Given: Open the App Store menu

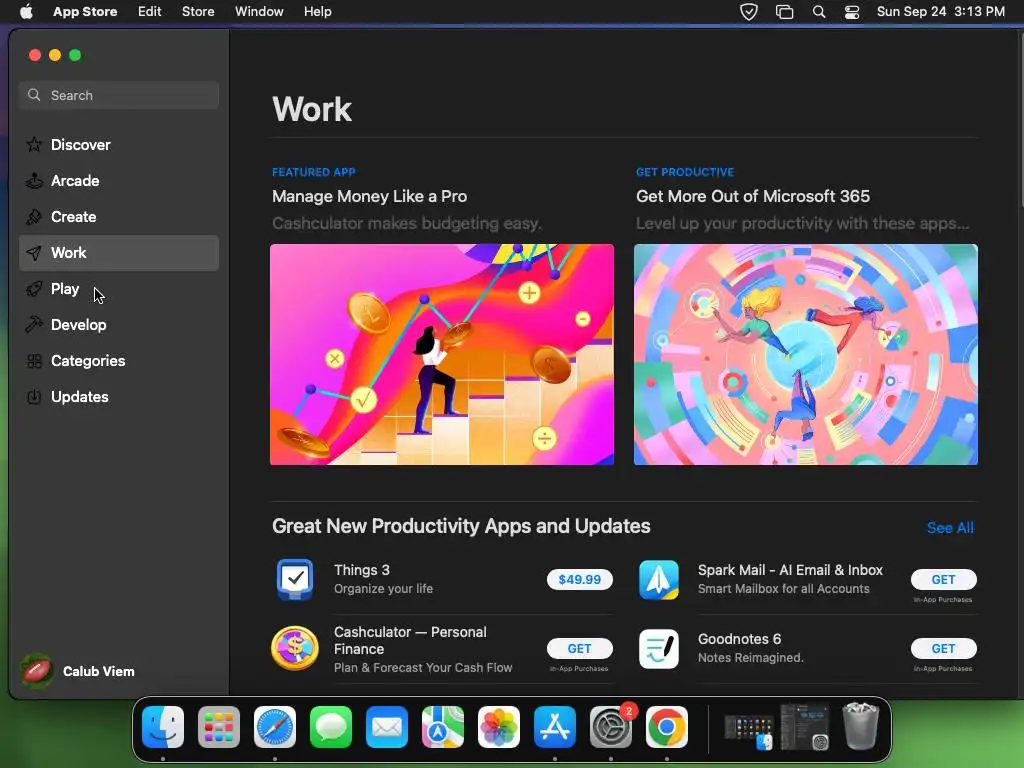Looking at the screenshot, I should (85, 12).
